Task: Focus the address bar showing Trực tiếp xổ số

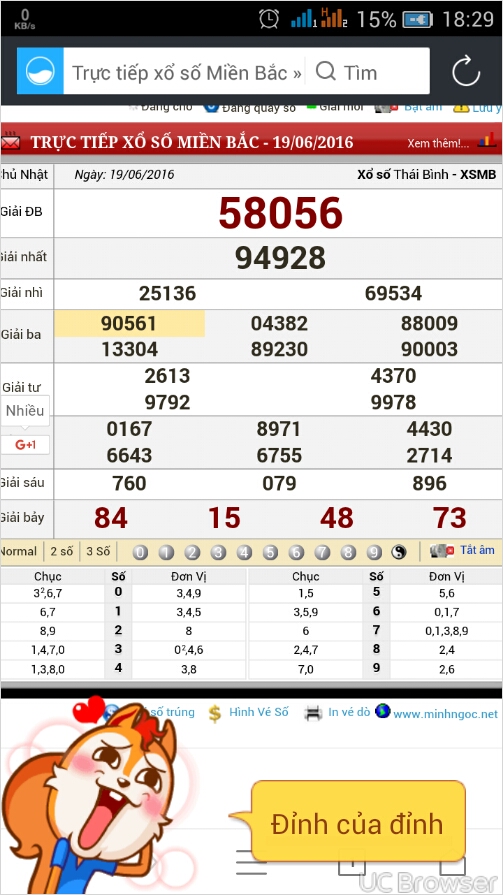Action: (186, 72)
